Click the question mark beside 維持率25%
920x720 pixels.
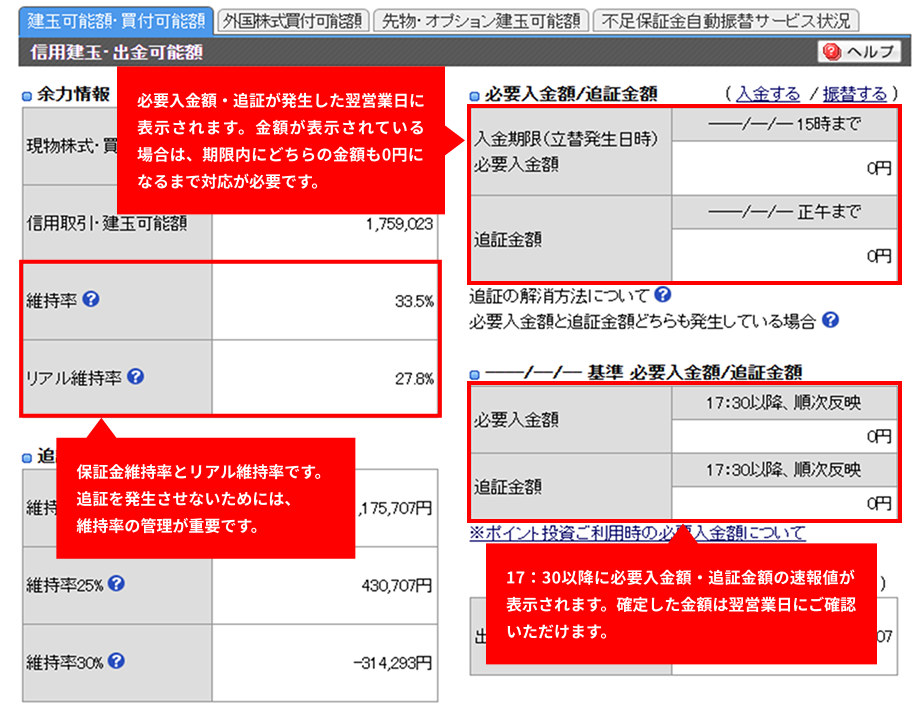click(x=116, y=583)
